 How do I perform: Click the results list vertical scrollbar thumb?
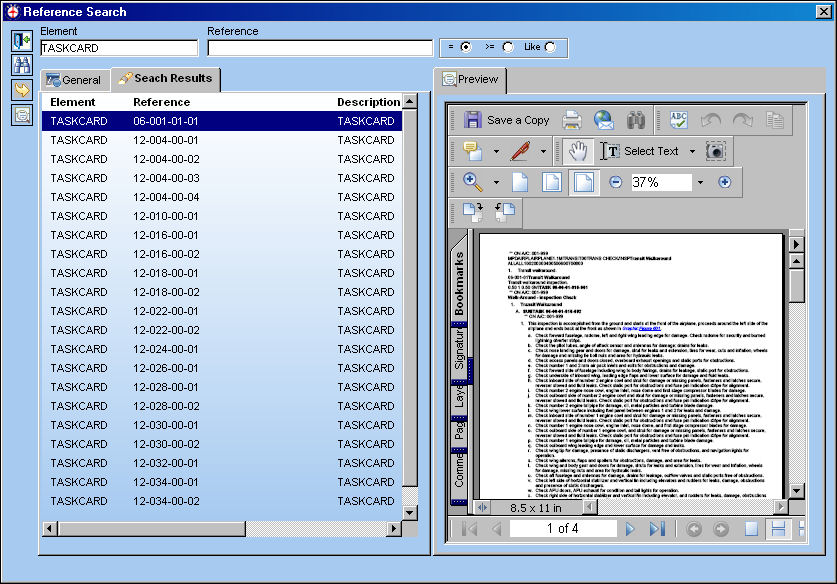pos(410,298)
